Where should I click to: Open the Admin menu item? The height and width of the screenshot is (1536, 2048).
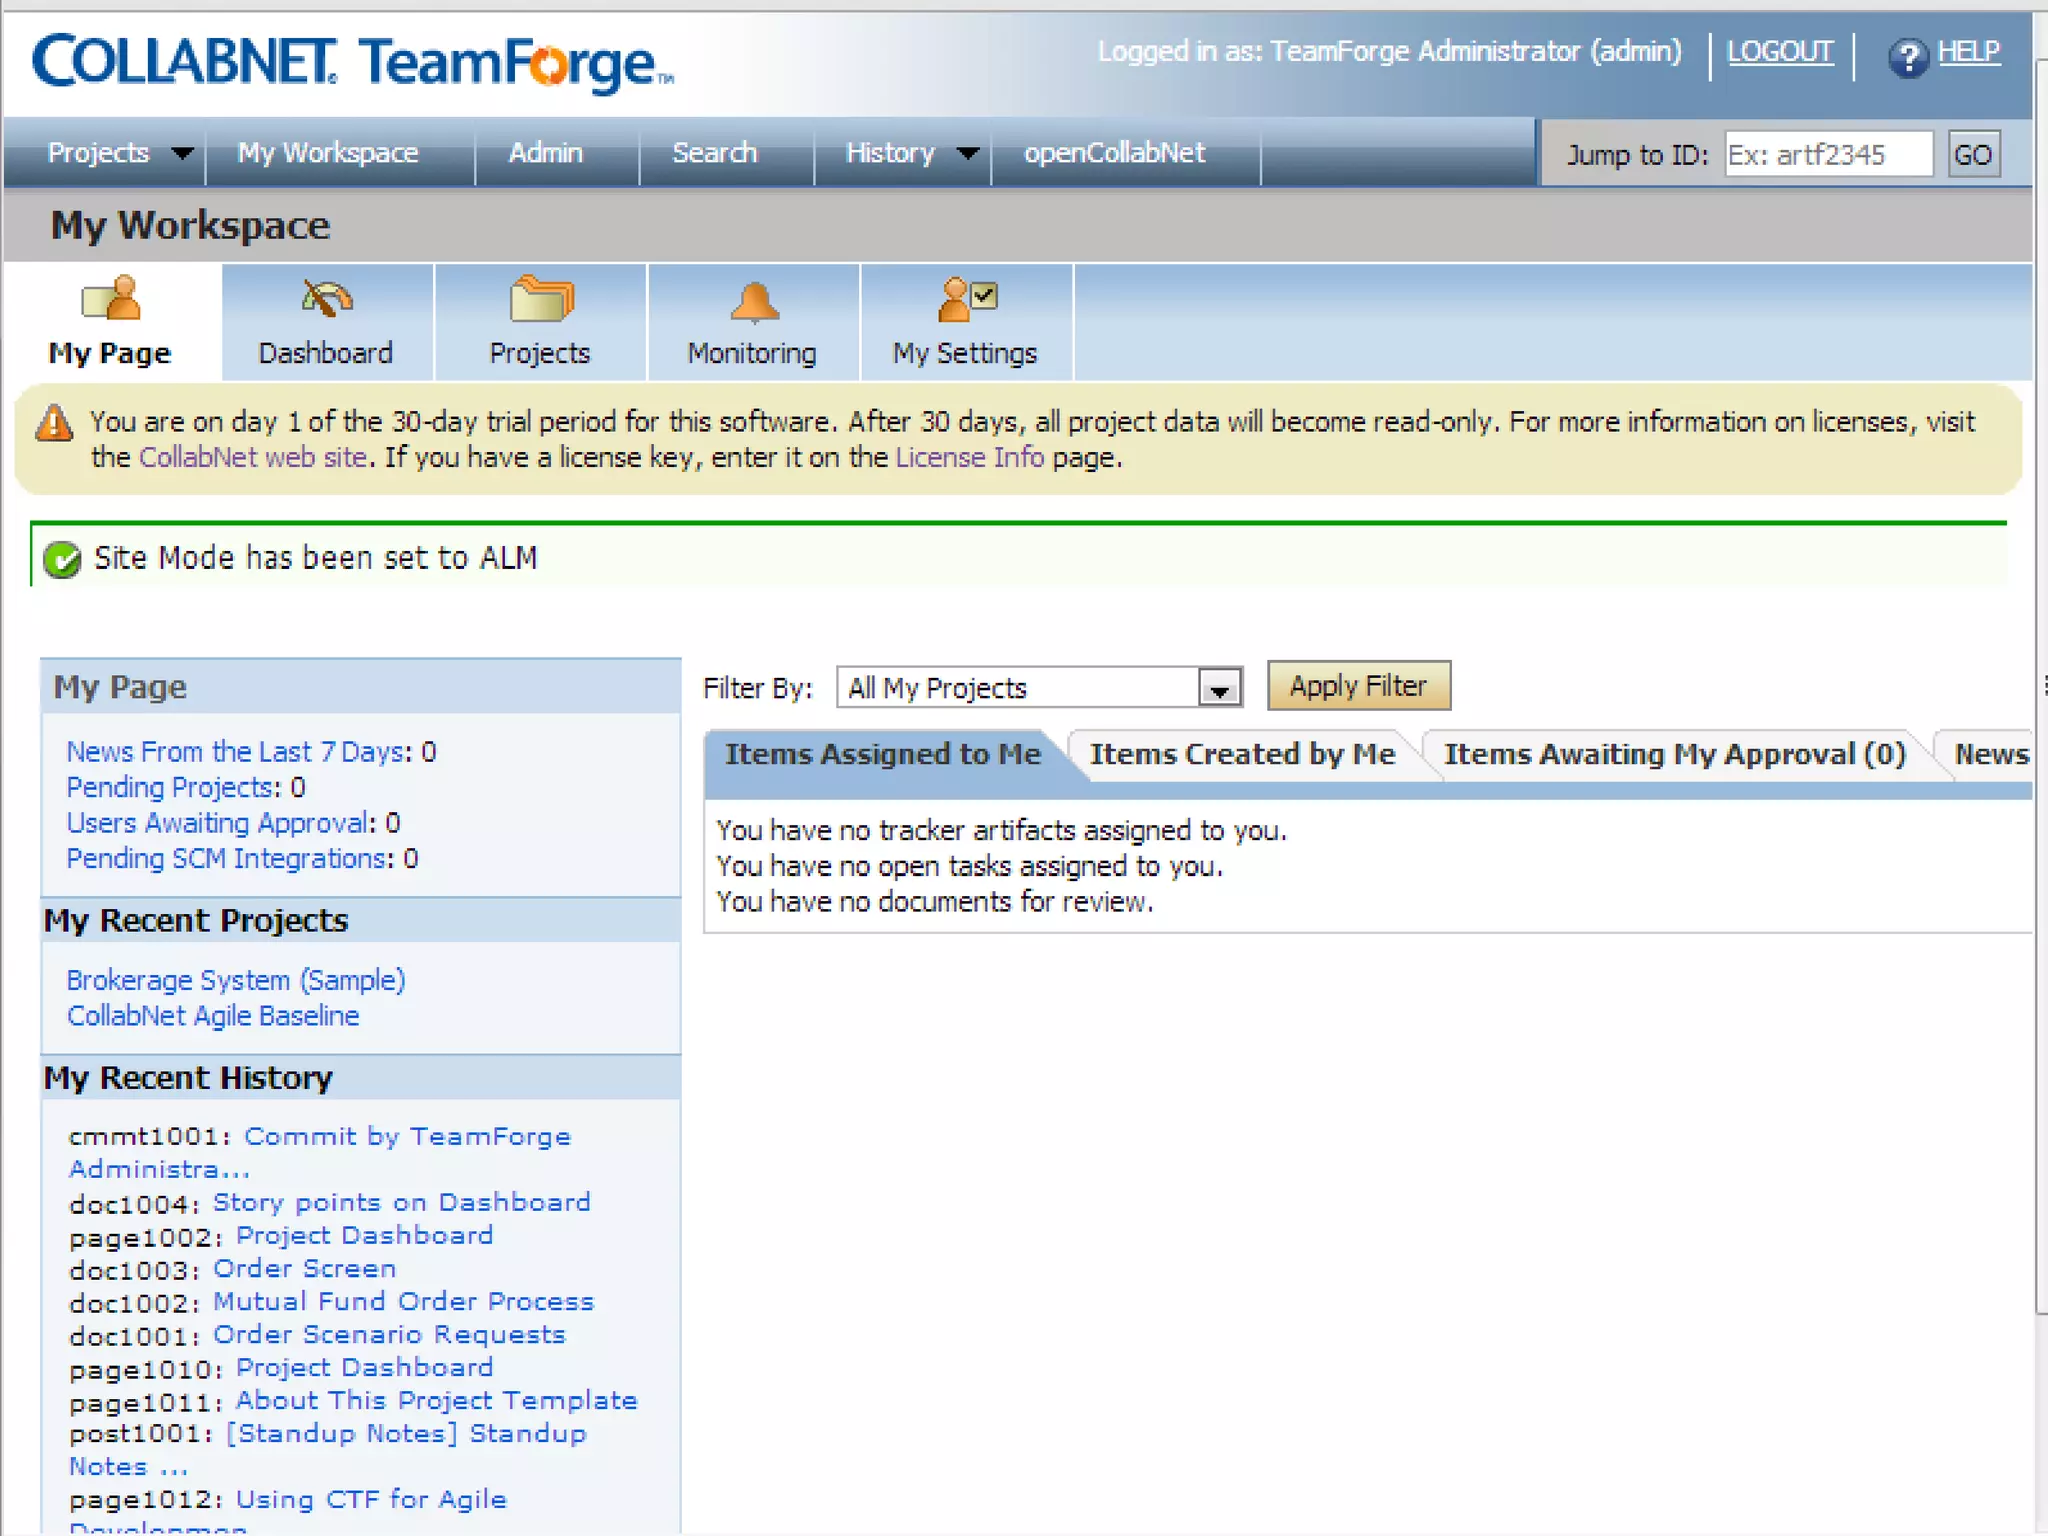(545, 153)
